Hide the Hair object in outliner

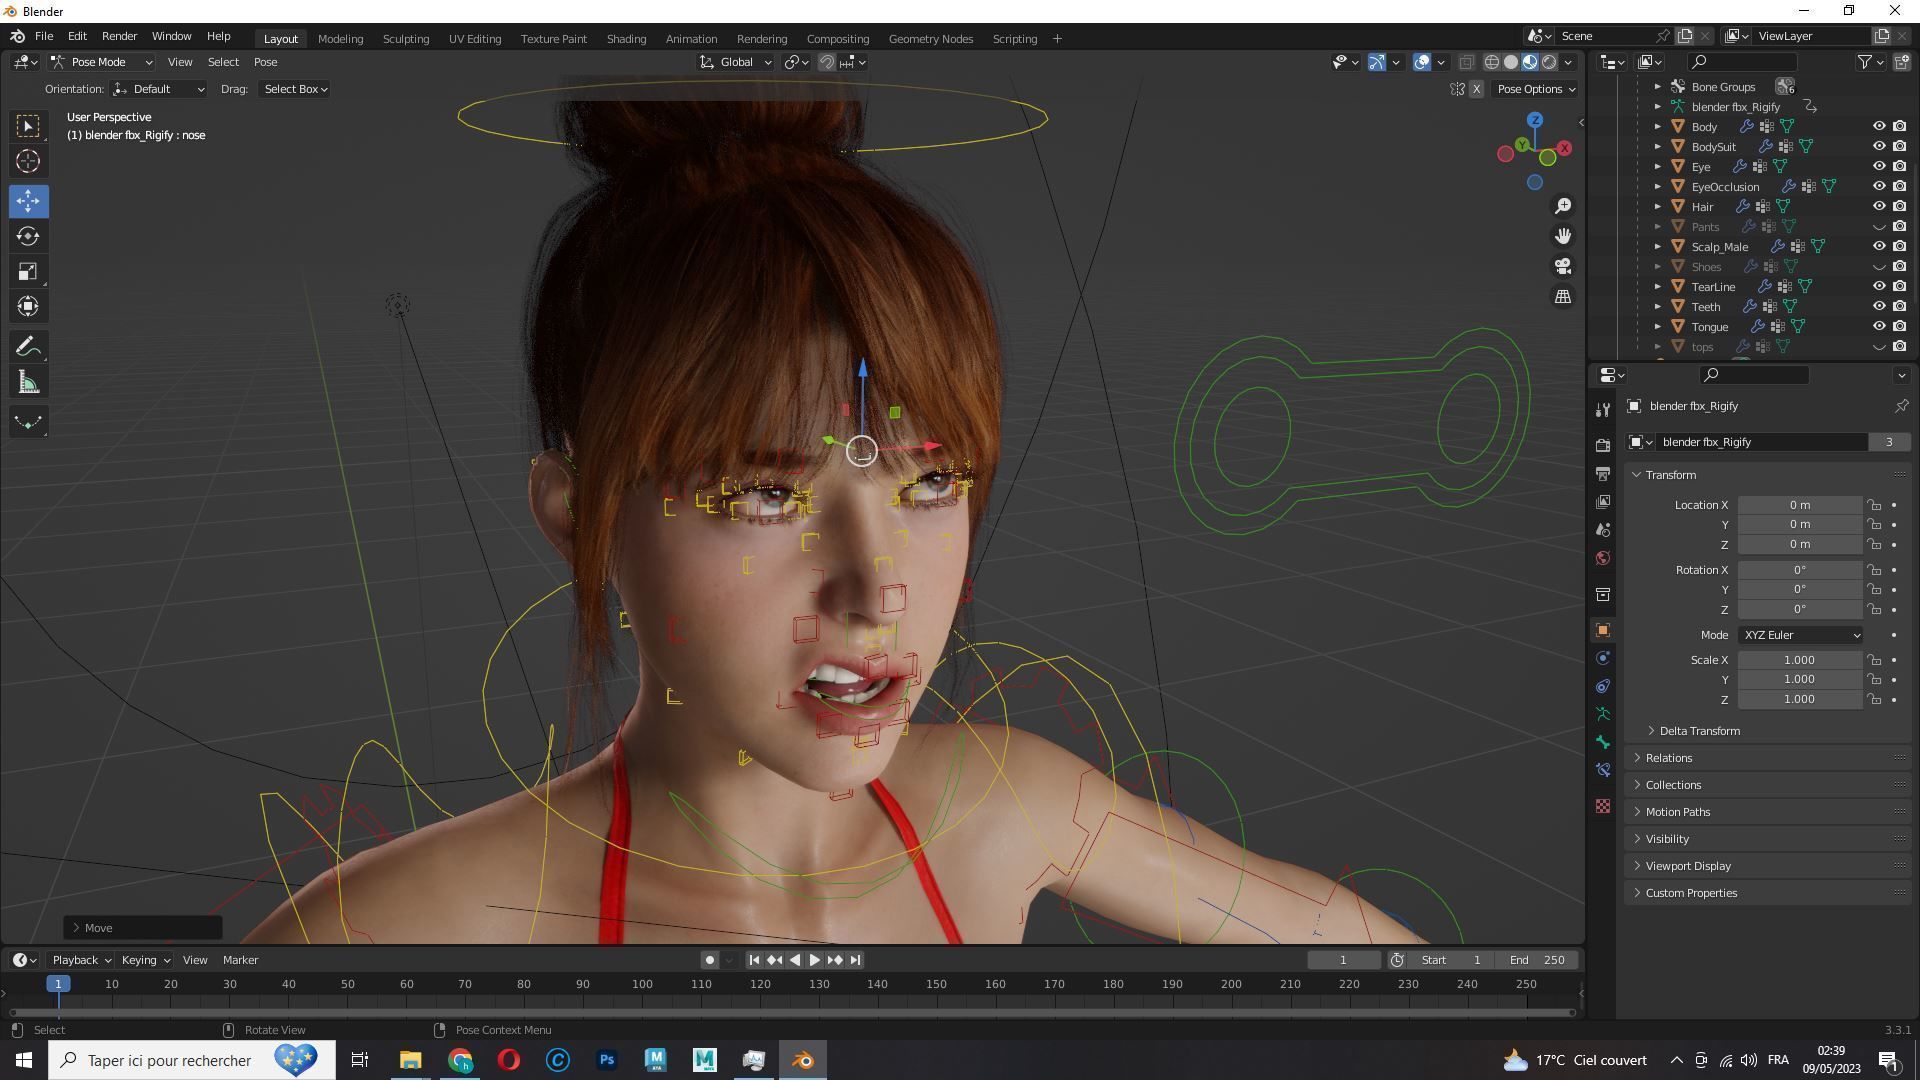click(x=1878, y=206)
